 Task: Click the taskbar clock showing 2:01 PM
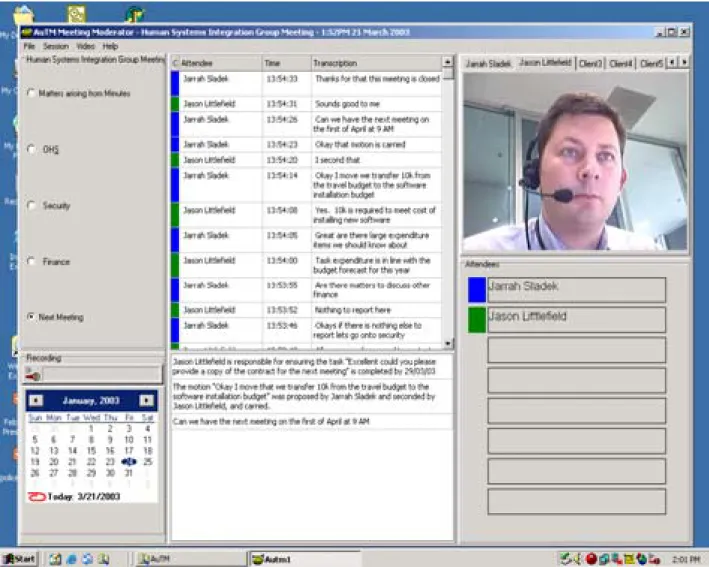click(x=686, y=560)
